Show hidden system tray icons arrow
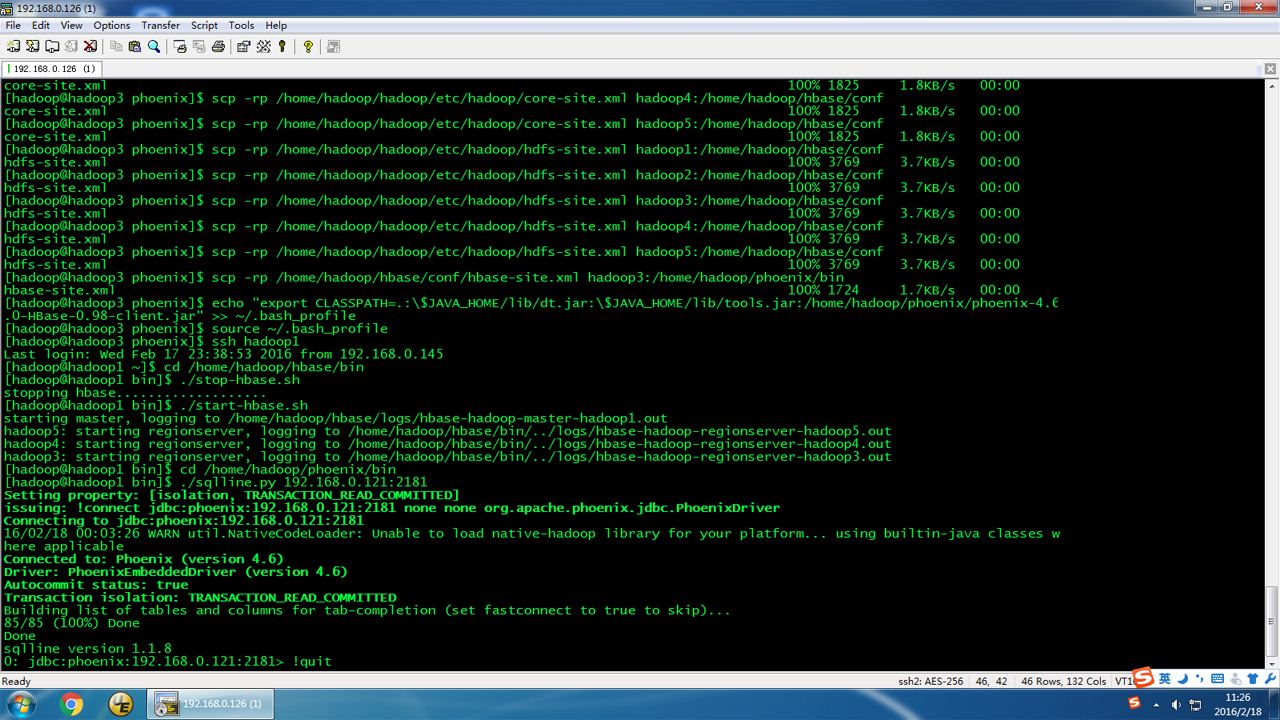This screenshot has height=720, width=1280. [1156, 705]
